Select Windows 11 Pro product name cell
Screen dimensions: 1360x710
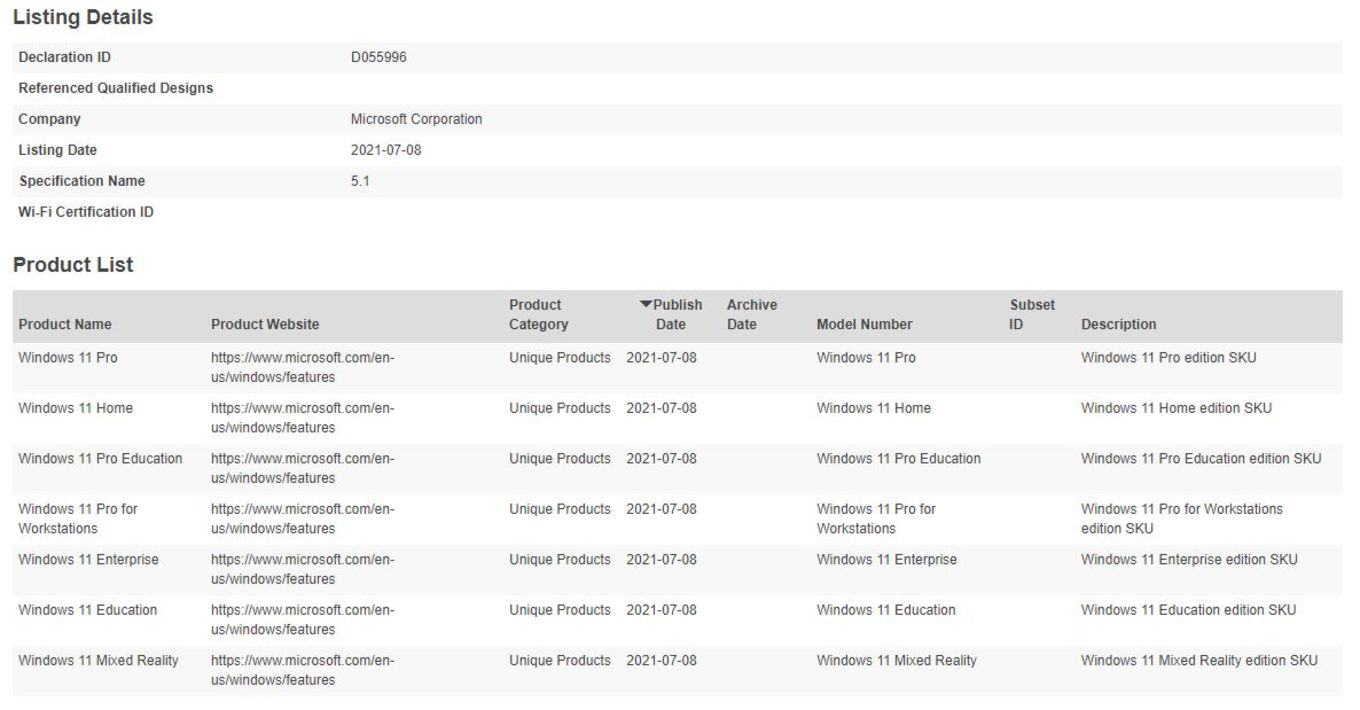coord(68,357)
